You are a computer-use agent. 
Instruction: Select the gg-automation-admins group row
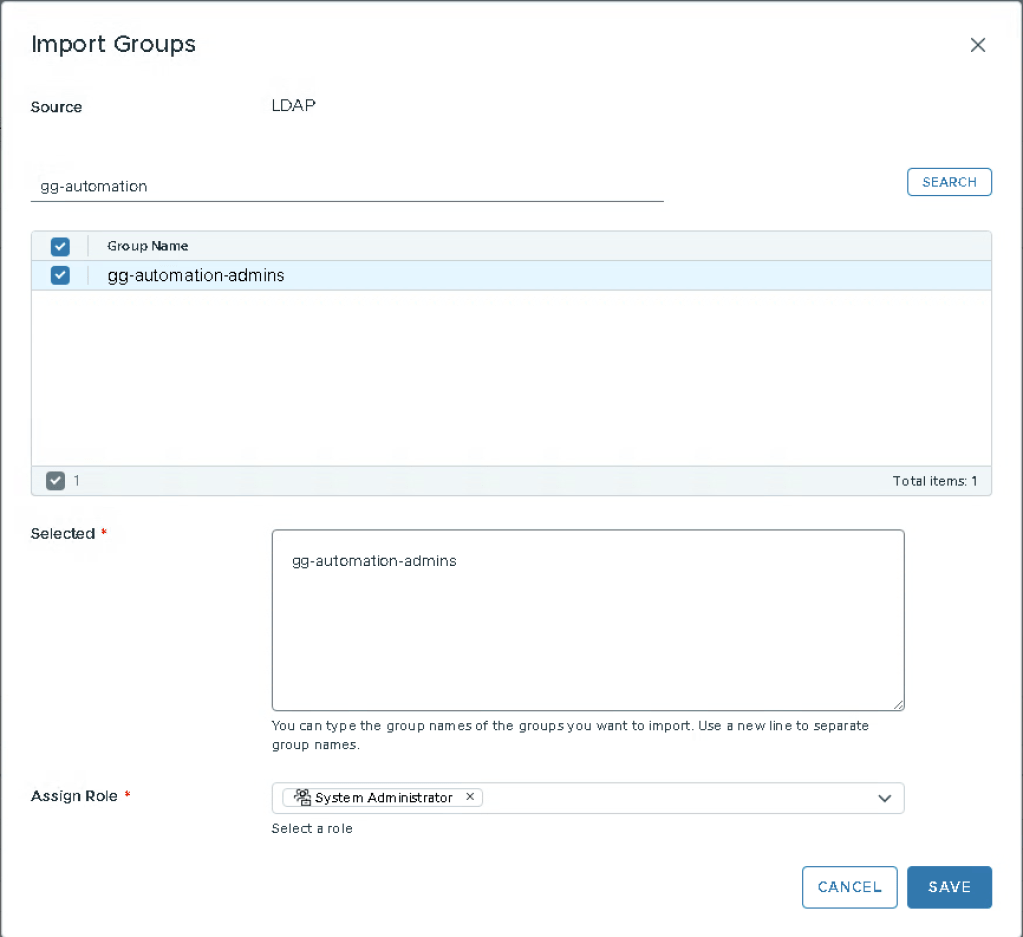500,276
